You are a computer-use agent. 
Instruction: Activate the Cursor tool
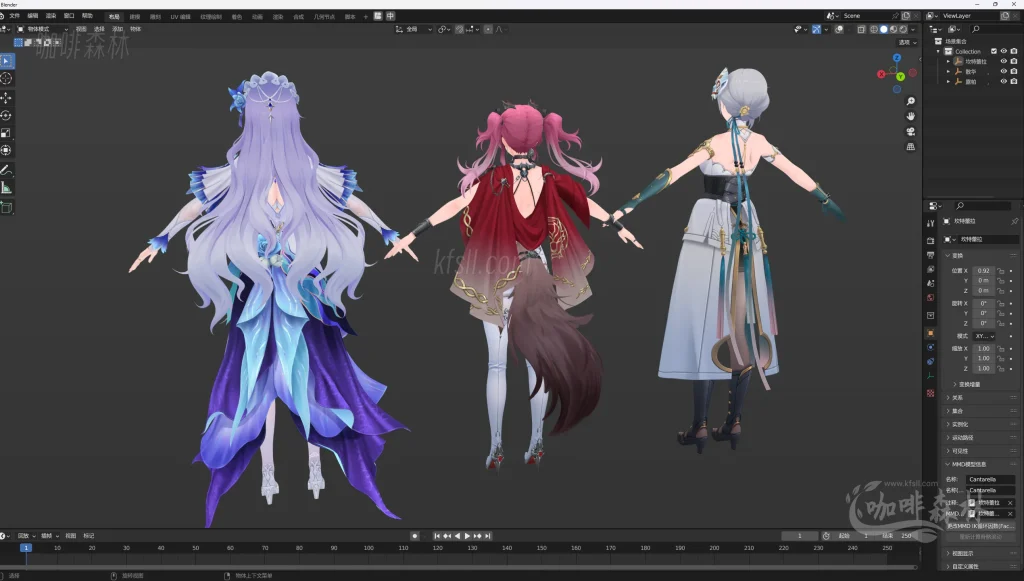coord(7,78)
